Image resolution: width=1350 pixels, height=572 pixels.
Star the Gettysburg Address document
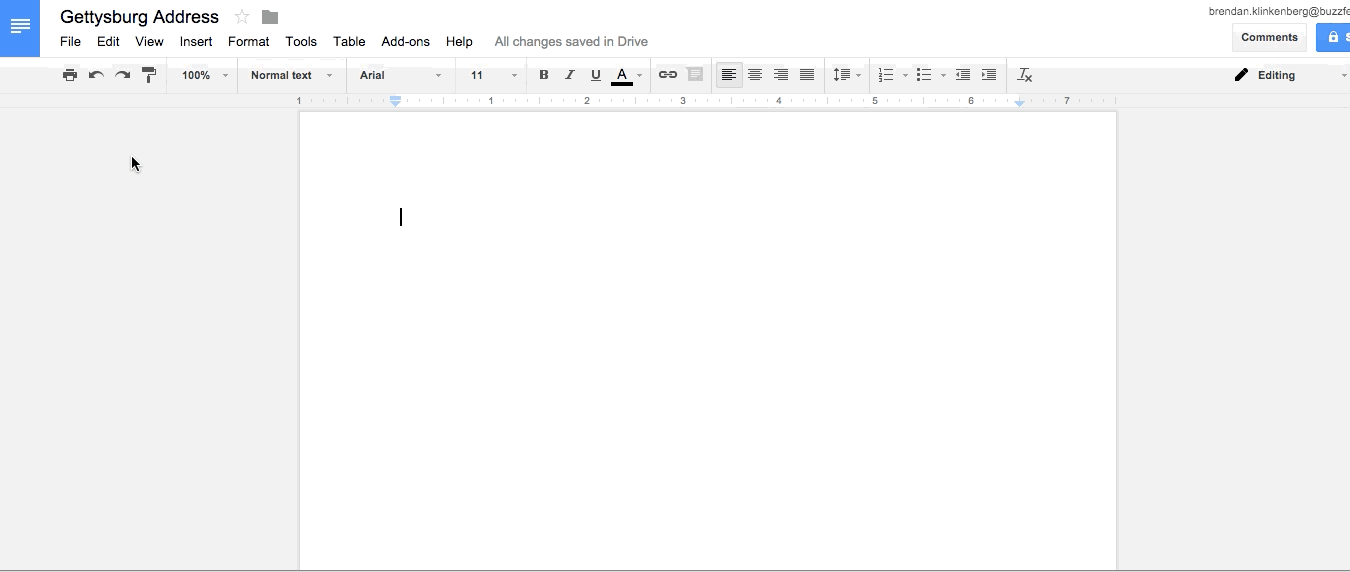tap(242, 17)
